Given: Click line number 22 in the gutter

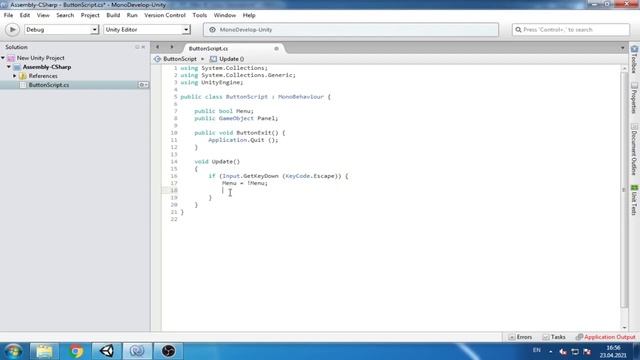Looking at the screenshot, I should point(174,219).
